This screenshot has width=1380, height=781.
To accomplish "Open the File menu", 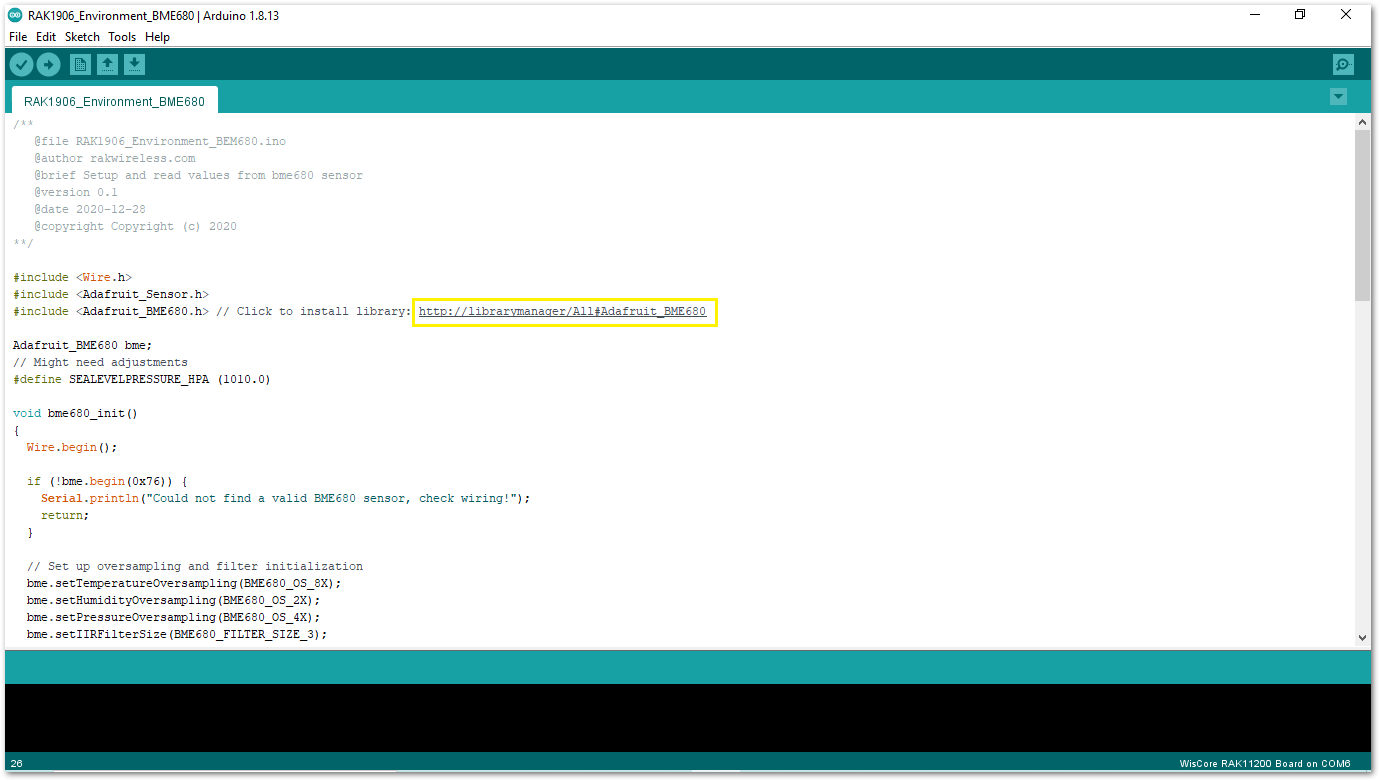I will [18, 37].
